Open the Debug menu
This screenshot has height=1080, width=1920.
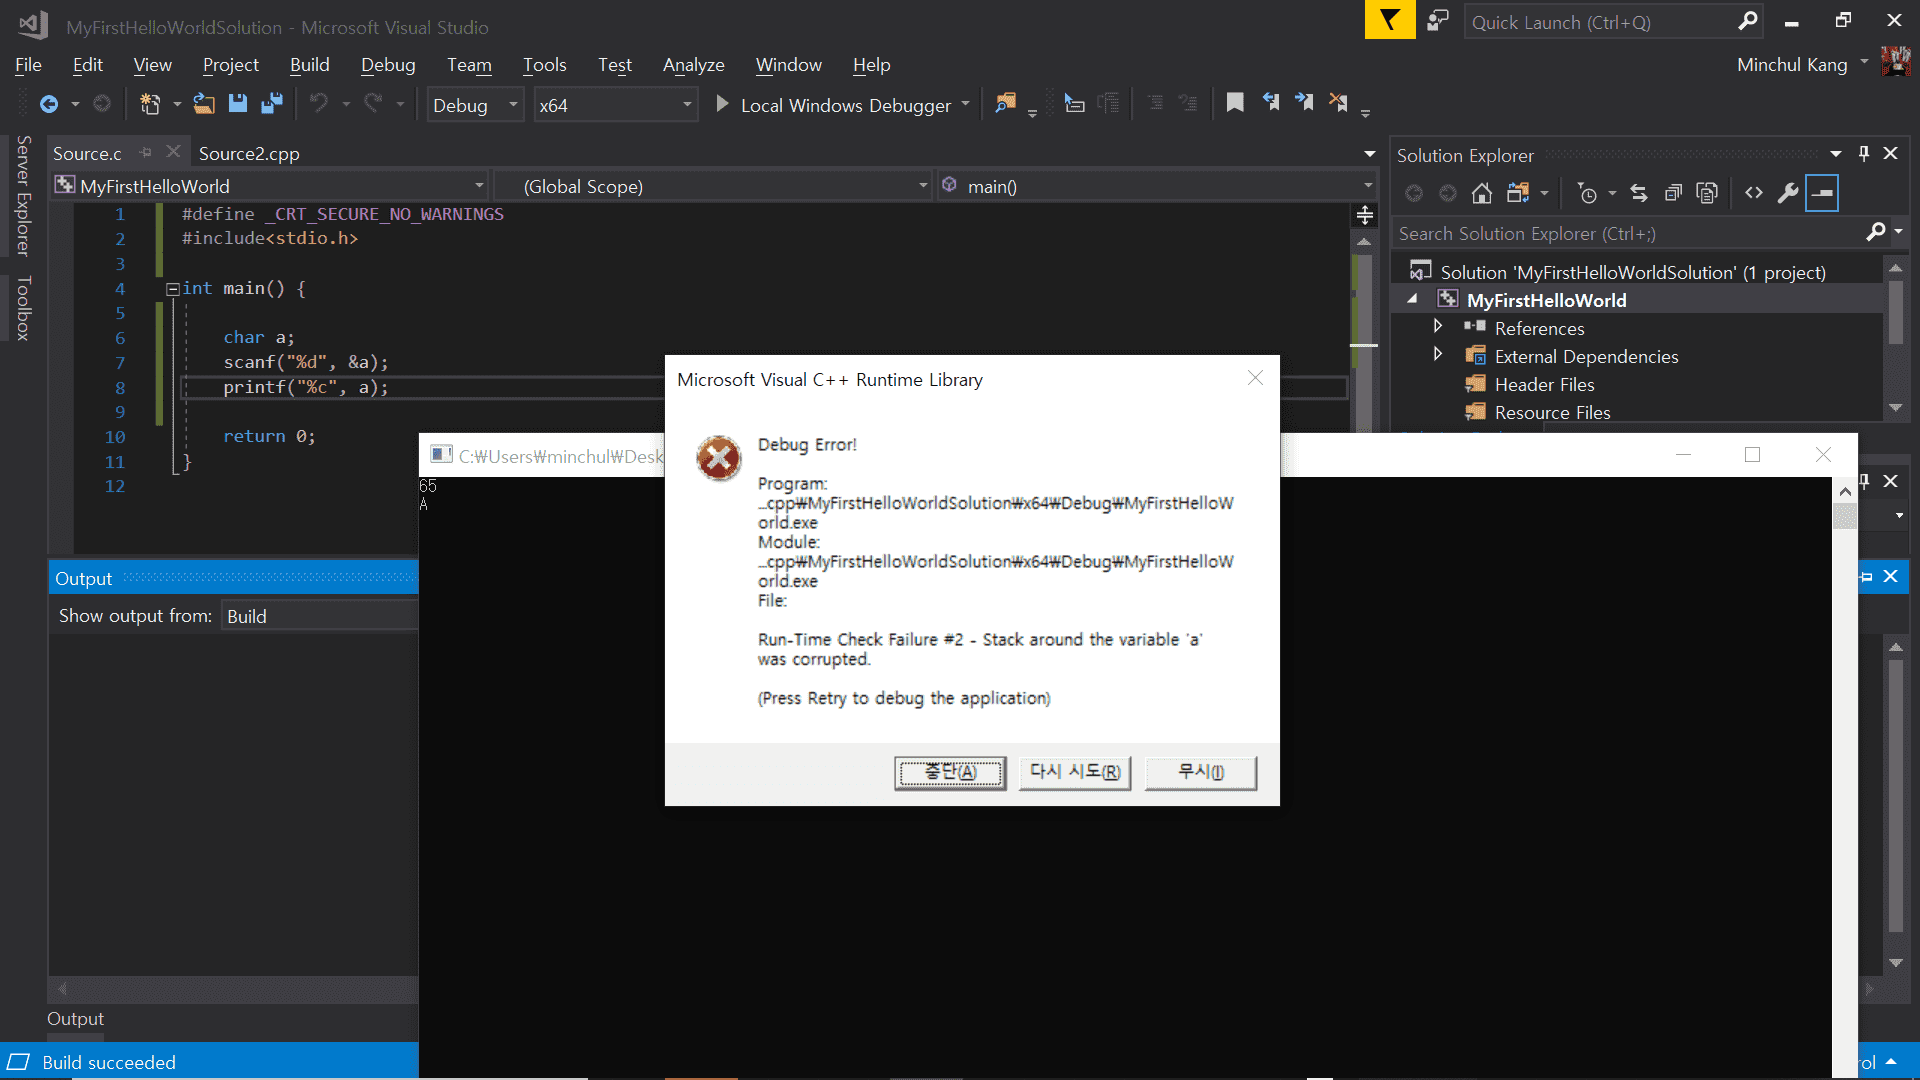pyautogui.click(x=388, y=65)
